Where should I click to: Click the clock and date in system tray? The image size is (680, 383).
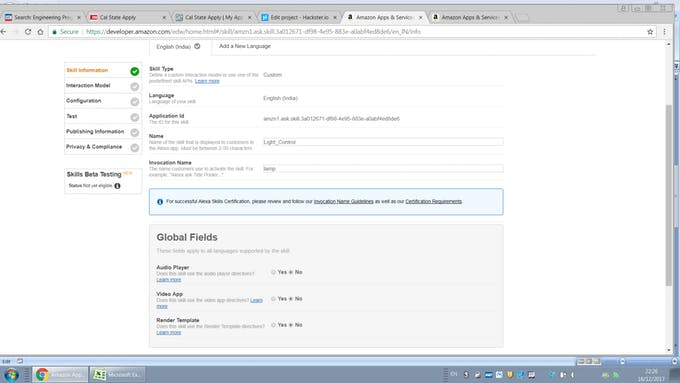(651, 375)
